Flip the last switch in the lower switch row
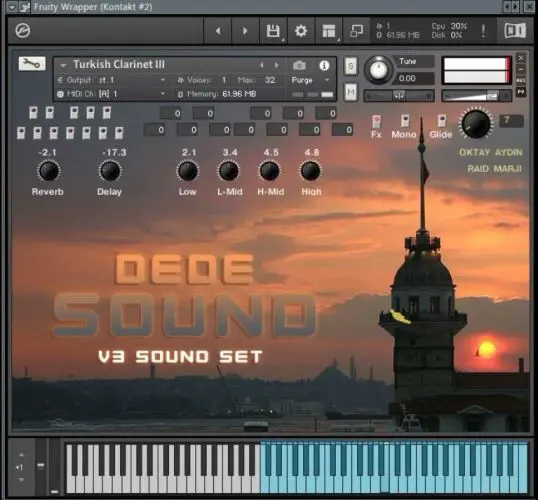Viewport: 538px width, 500px height. pos(119,133)
